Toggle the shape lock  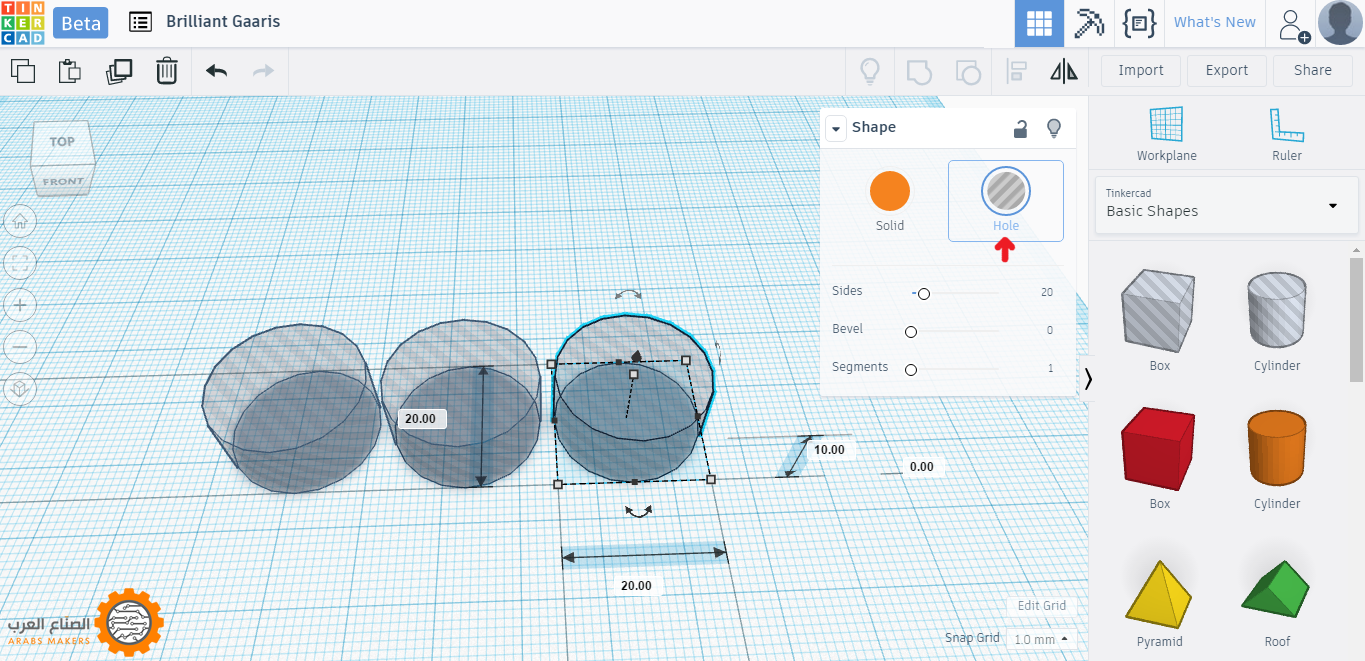pos(1020,128)
